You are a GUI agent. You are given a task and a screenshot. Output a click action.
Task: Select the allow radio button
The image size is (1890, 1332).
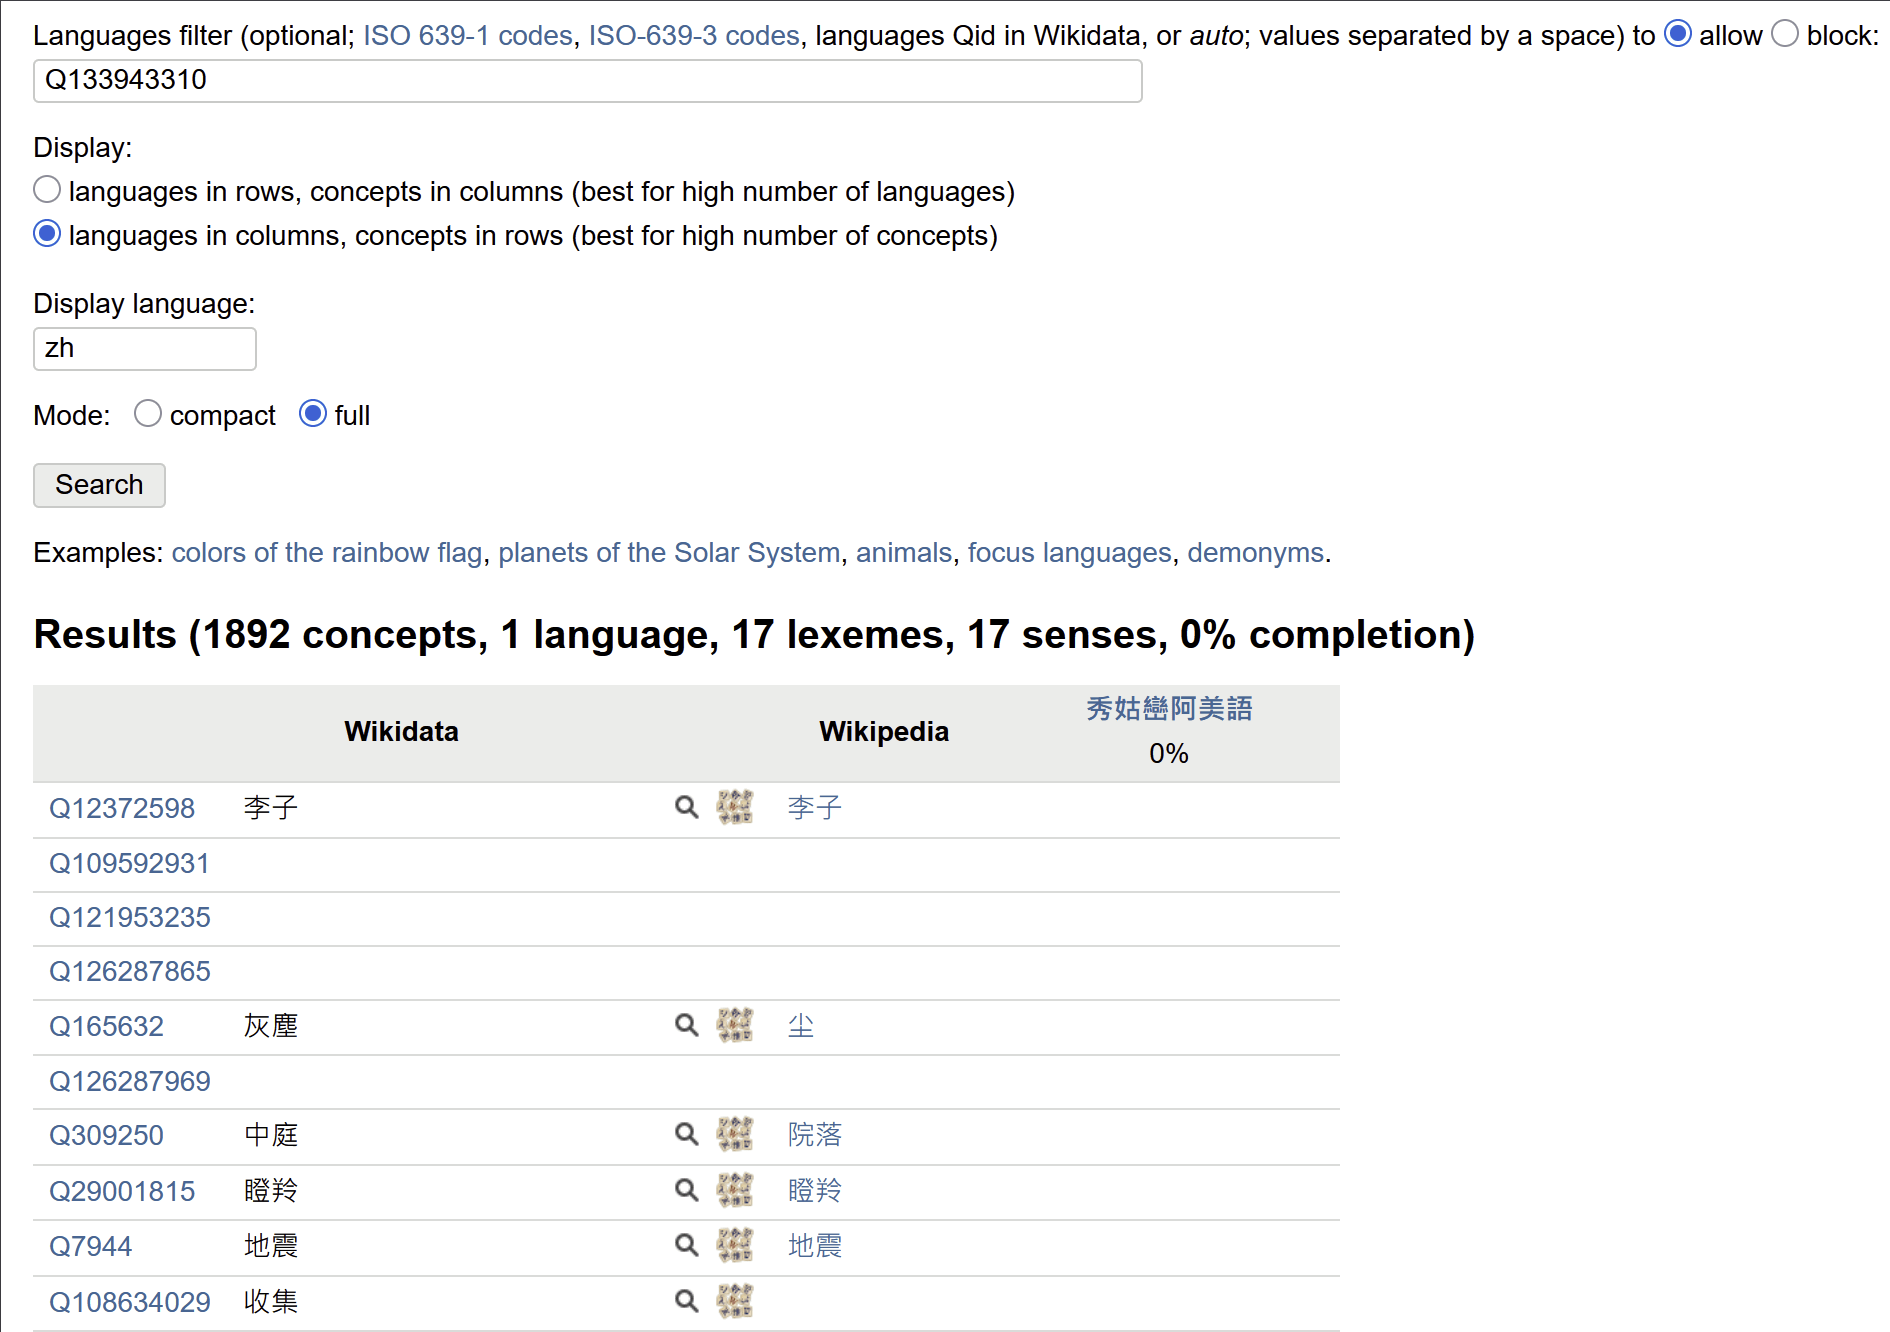tap(1678, 34)
